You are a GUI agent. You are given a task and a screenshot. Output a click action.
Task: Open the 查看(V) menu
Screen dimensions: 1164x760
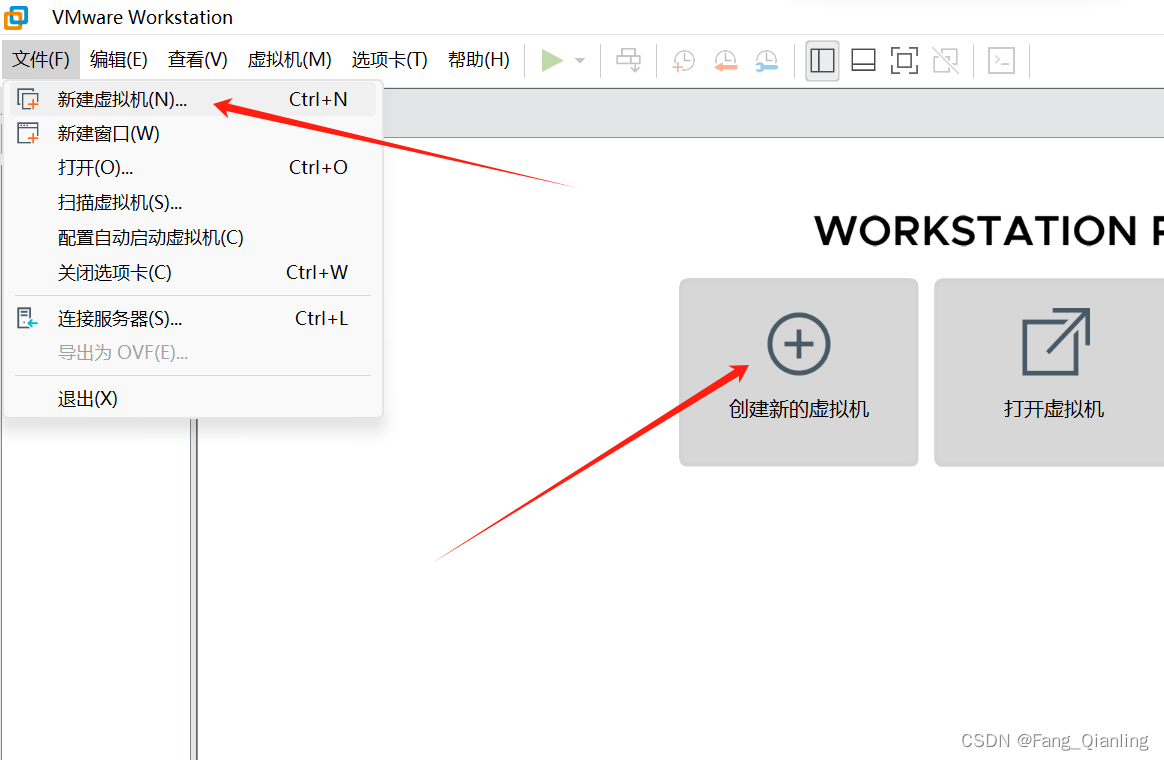(x=197, y=59)
